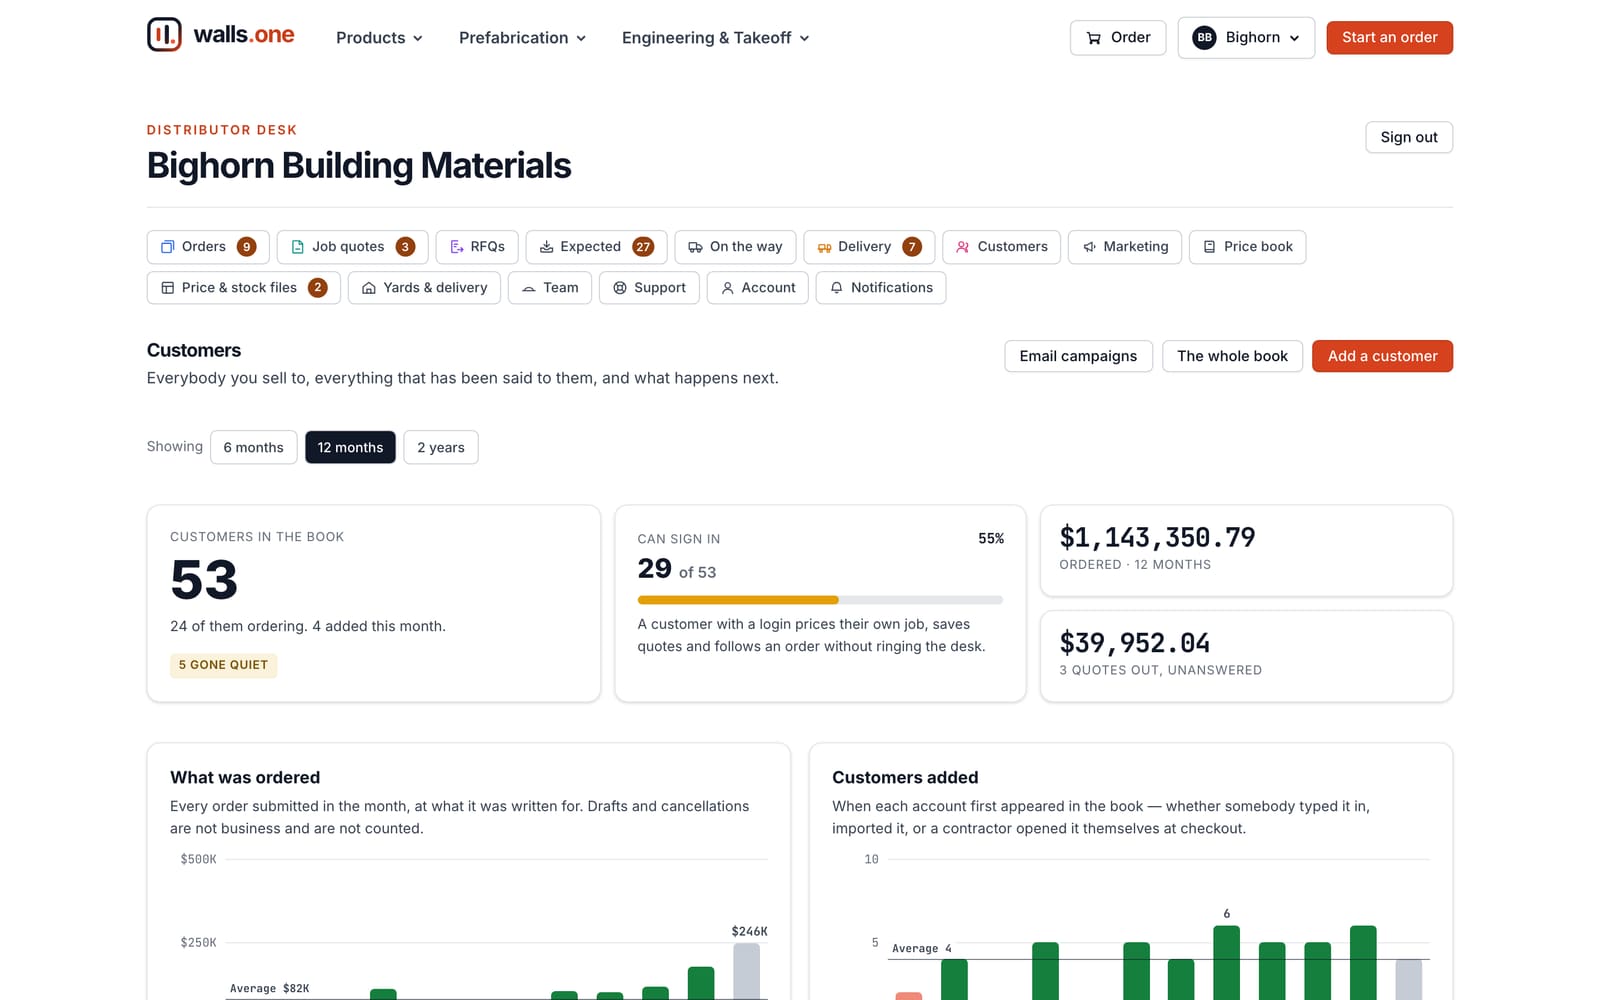
Task: Click the Job quotes document icon
Action: (297, 247)
